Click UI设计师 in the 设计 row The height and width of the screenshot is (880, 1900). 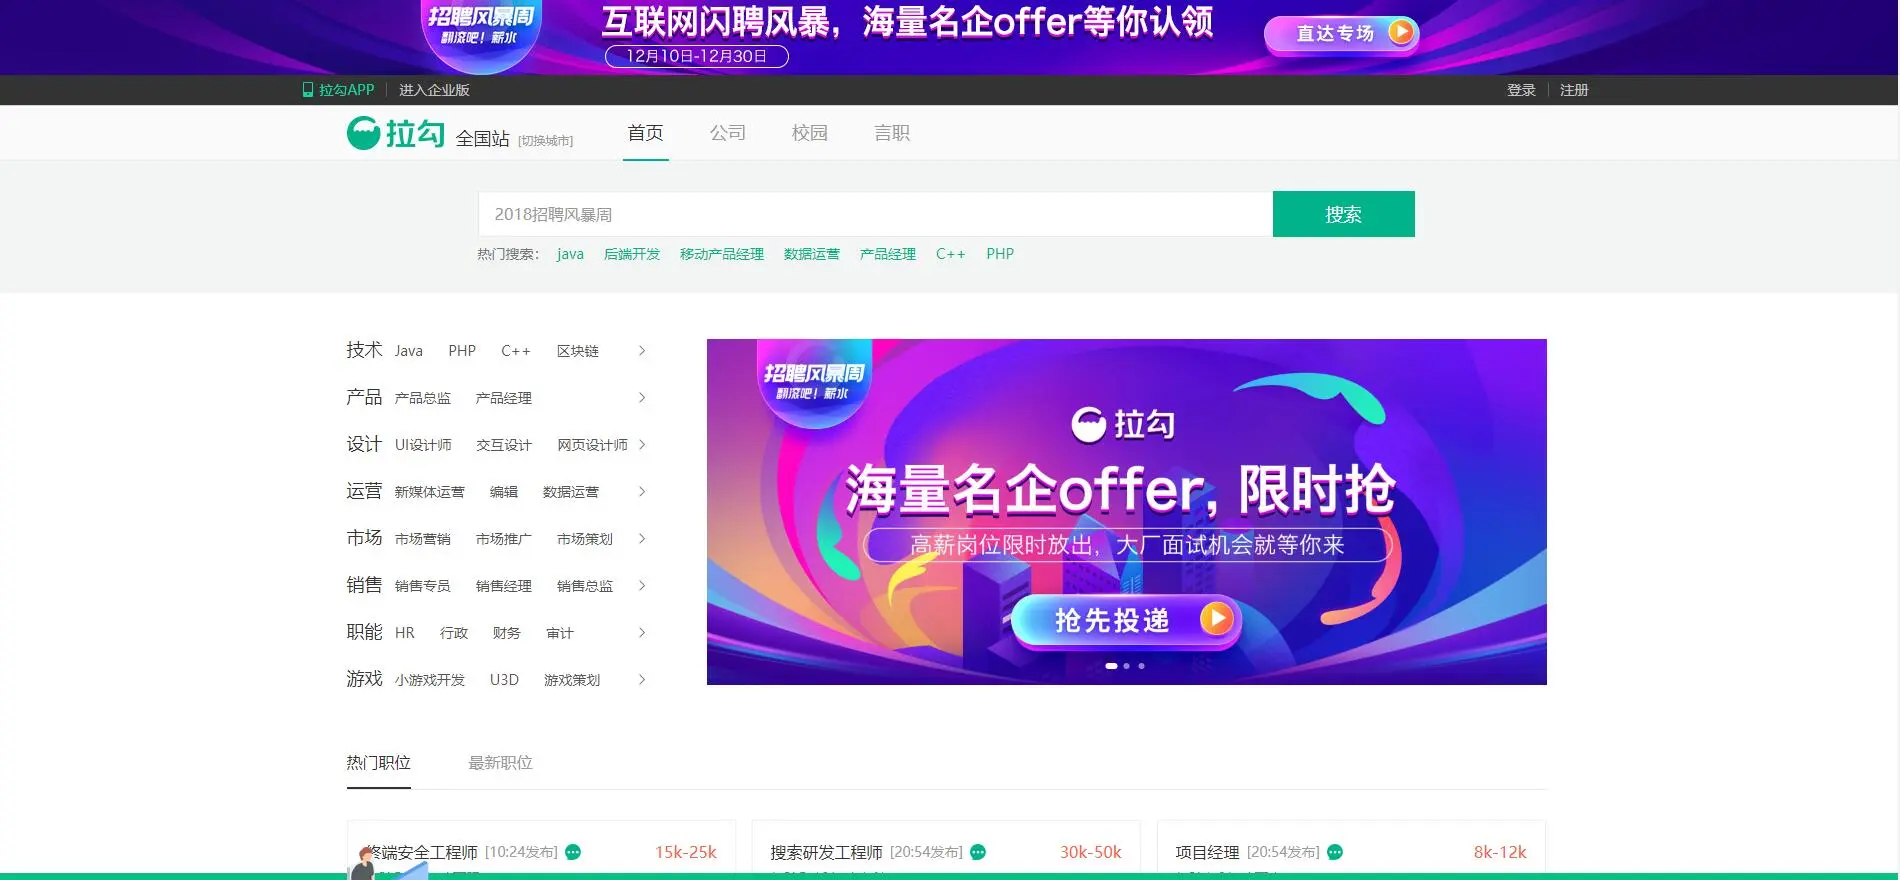423,445
